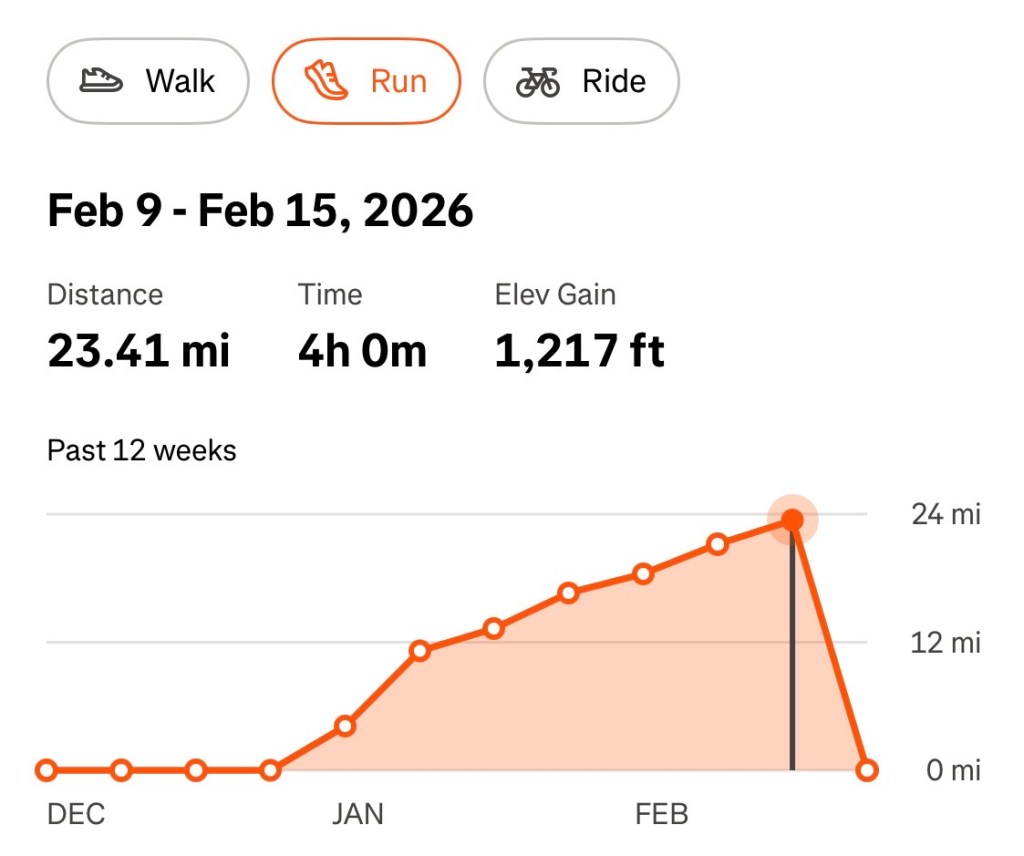This screenshot has width=1024, height=856.
Task: Select the first December data point
Action: pyautogui.click(x=46, y=770)
